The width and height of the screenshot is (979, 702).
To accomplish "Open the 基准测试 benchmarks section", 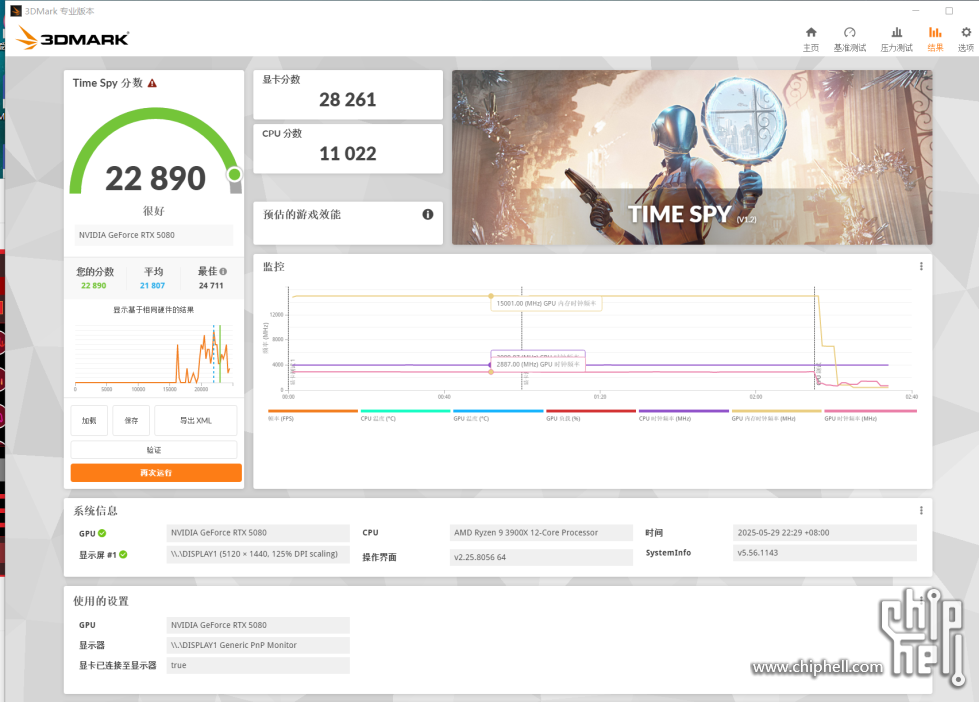I will (849, 39).
